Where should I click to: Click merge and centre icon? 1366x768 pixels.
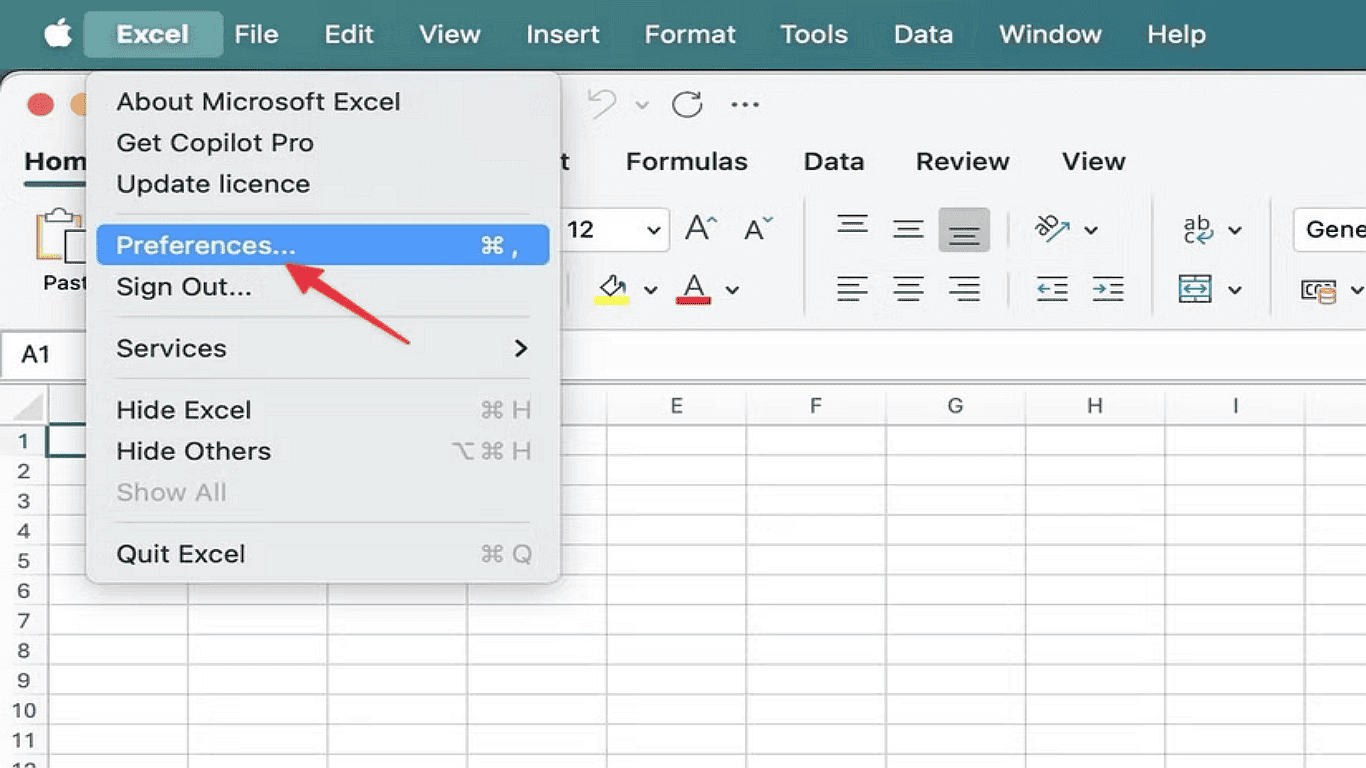click(1197, 289)
